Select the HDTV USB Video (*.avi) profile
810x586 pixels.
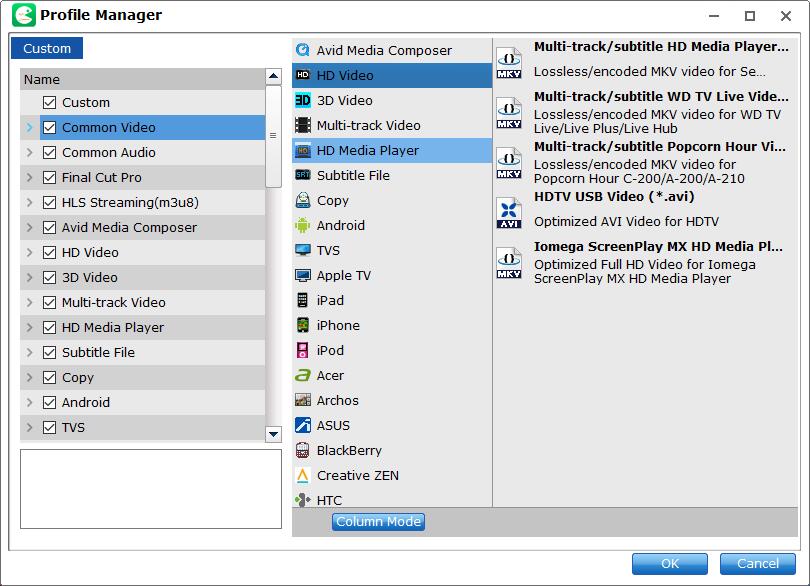click(645, 213)
